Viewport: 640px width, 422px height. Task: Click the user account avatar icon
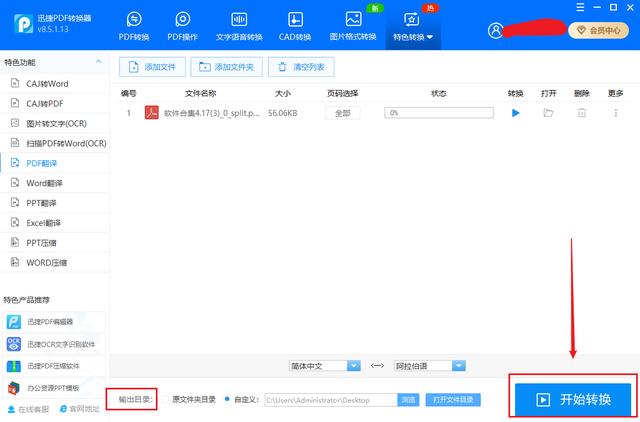pyautogui.click(x=495, y=31)
